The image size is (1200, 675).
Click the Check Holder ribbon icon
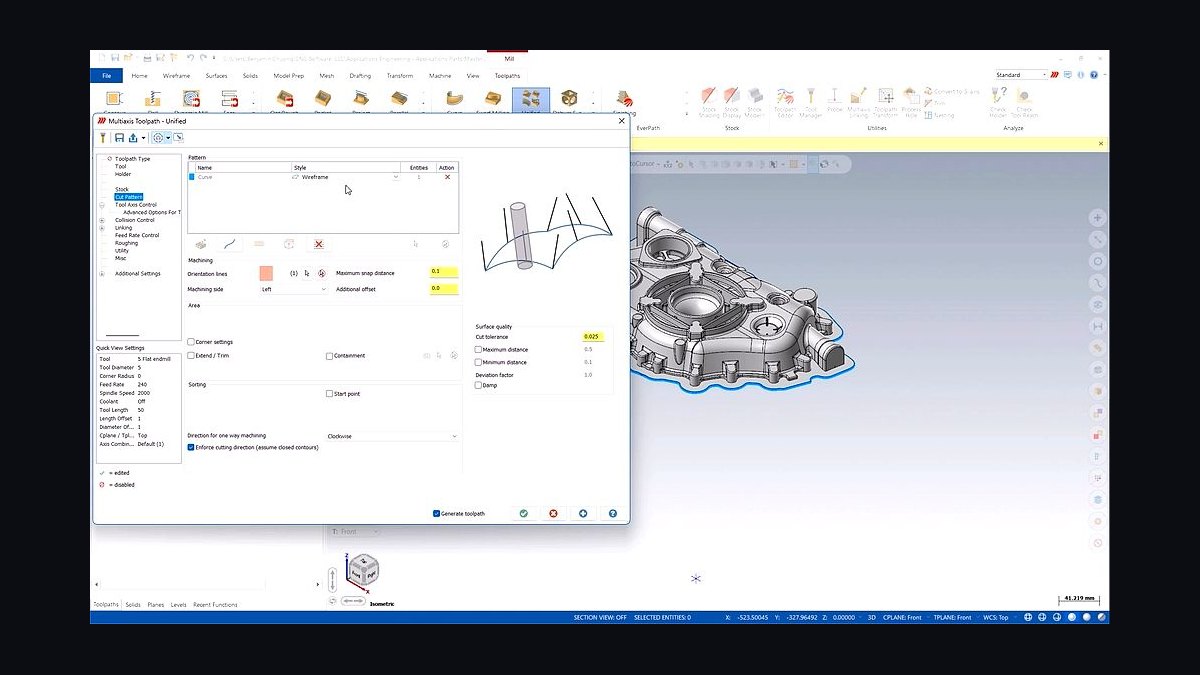pos(998,101)
